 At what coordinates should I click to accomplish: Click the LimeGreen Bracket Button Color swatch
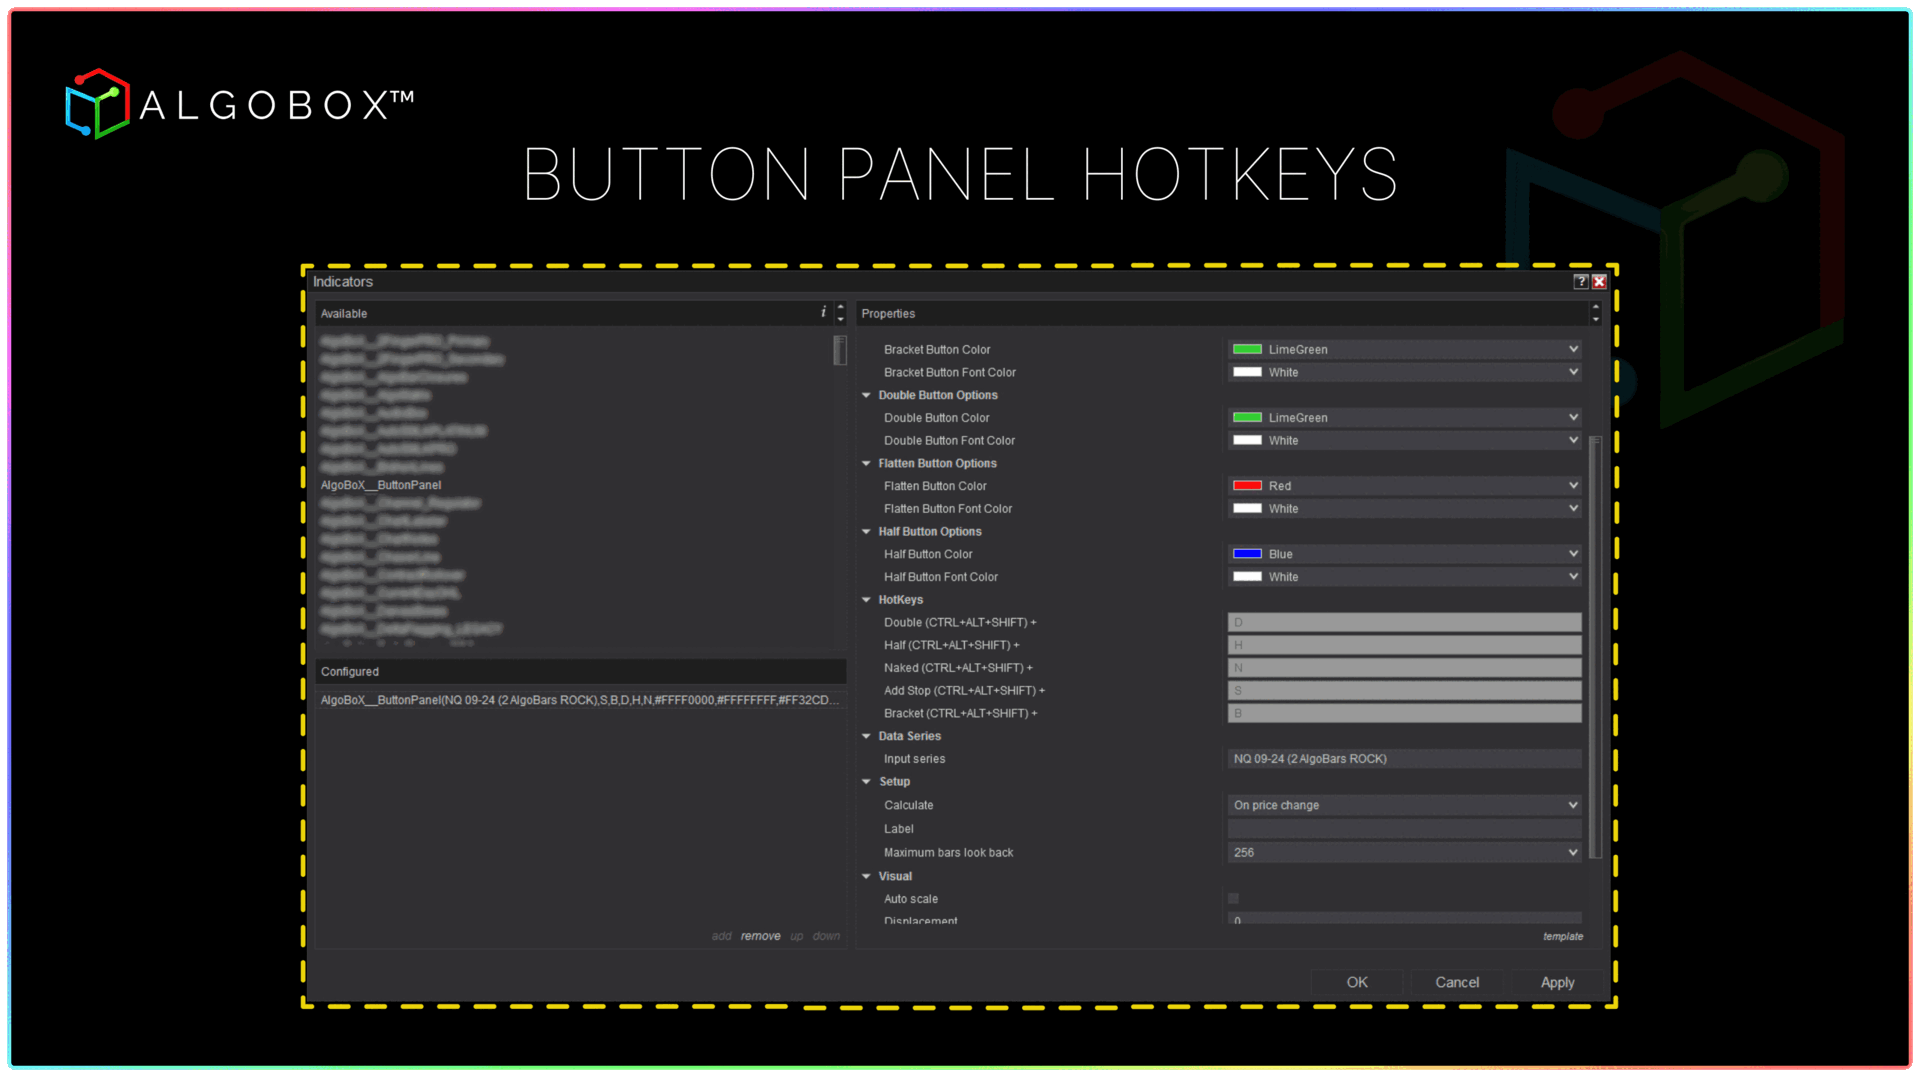coord(1247,350)
